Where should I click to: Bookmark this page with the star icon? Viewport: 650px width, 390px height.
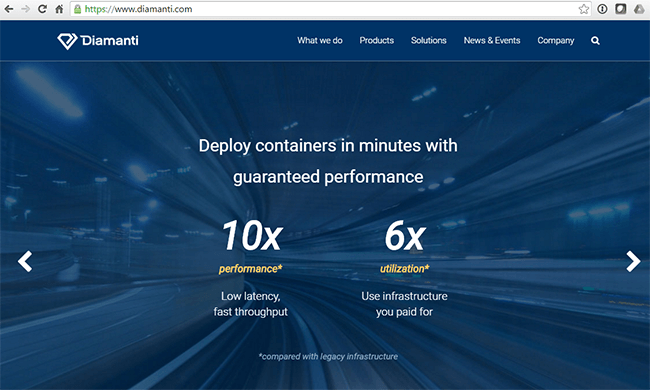584,9
